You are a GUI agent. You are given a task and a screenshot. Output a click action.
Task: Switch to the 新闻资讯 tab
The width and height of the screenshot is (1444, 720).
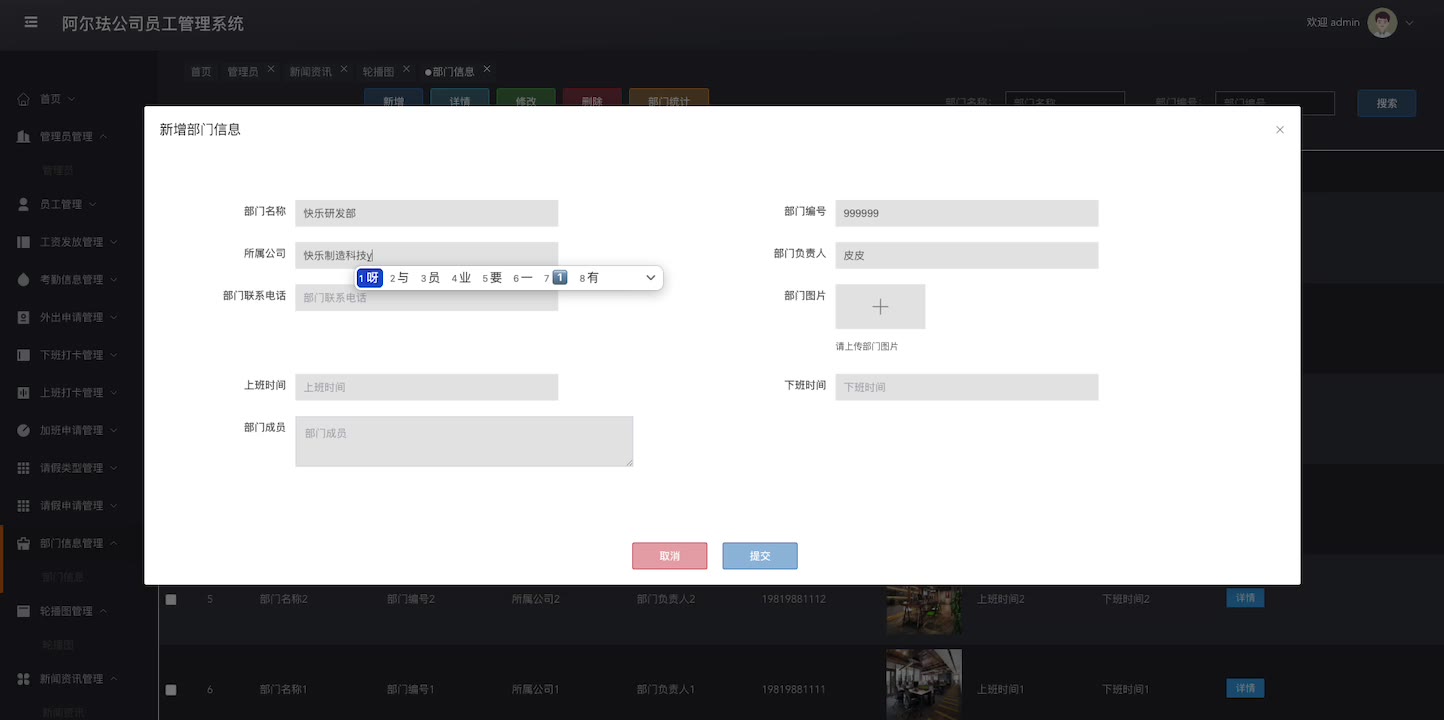[311, 72]
